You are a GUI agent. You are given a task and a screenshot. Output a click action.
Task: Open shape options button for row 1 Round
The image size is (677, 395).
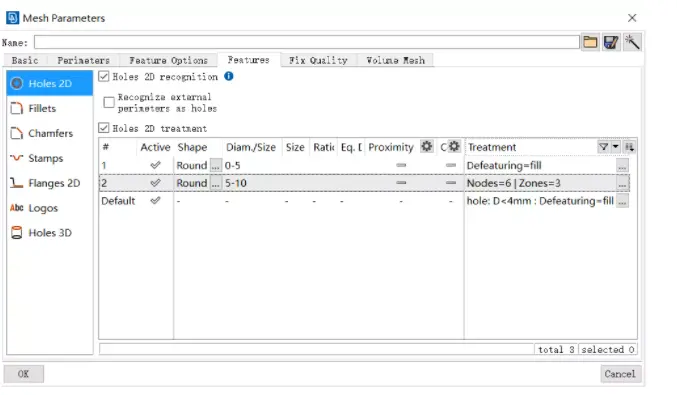point(215,166)
